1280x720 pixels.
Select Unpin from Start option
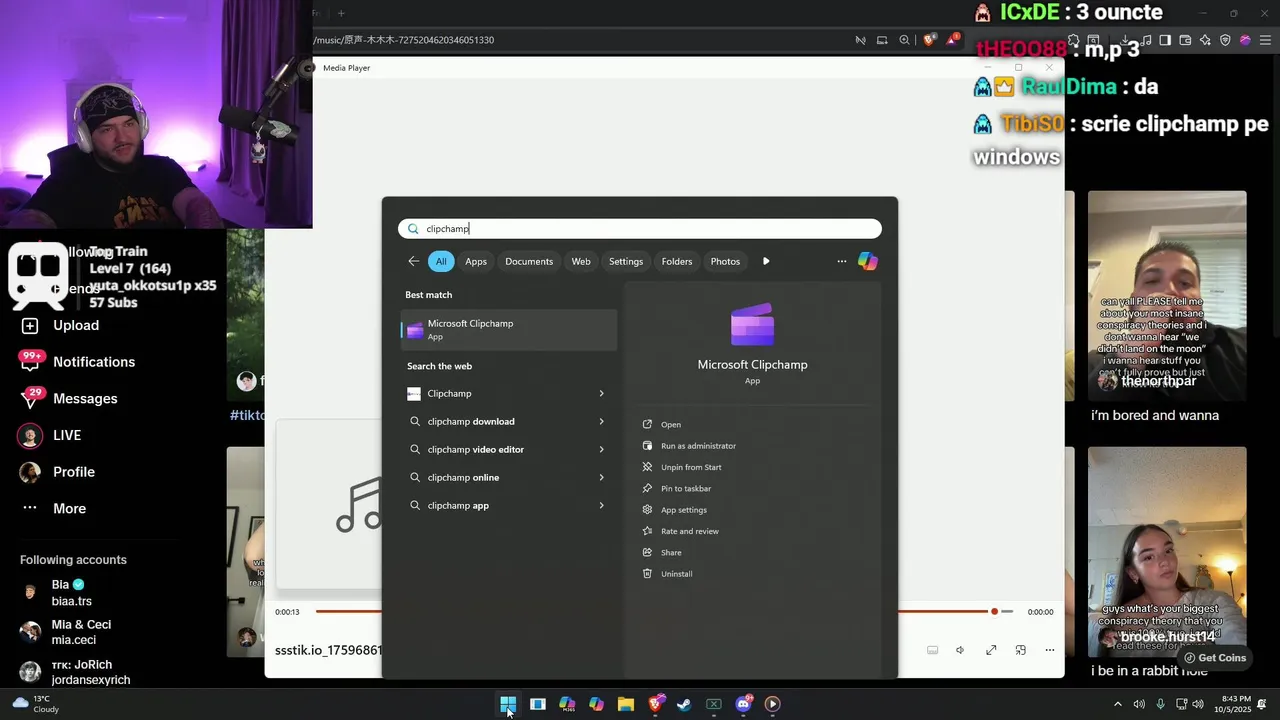[691, 467]
